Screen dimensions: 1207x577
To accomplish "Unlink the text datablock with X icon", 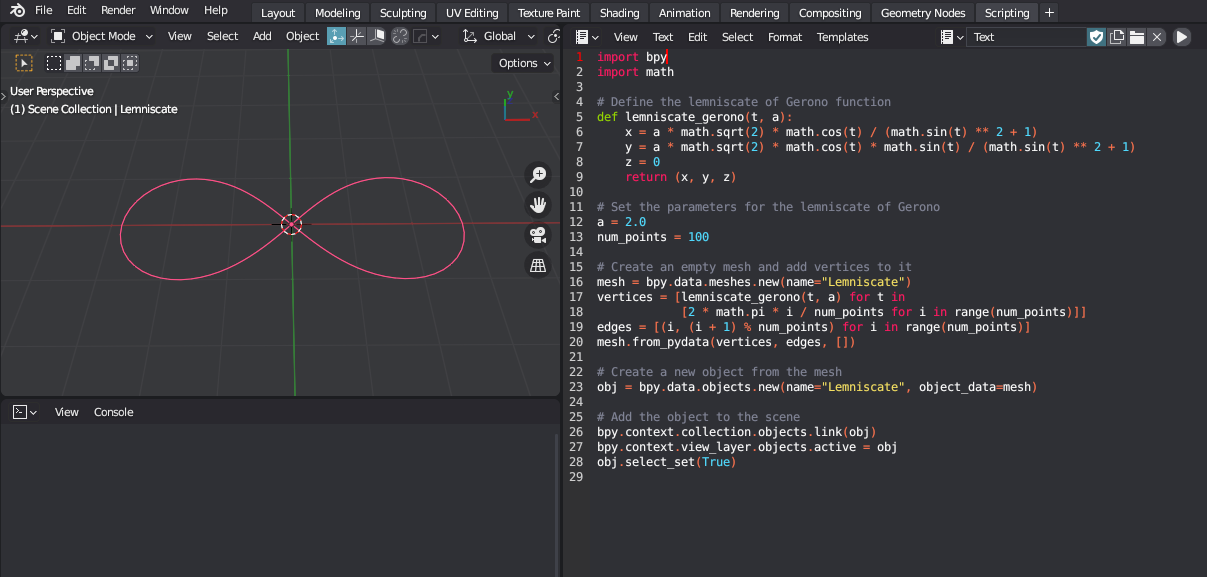I will (x=1157, y=37).
